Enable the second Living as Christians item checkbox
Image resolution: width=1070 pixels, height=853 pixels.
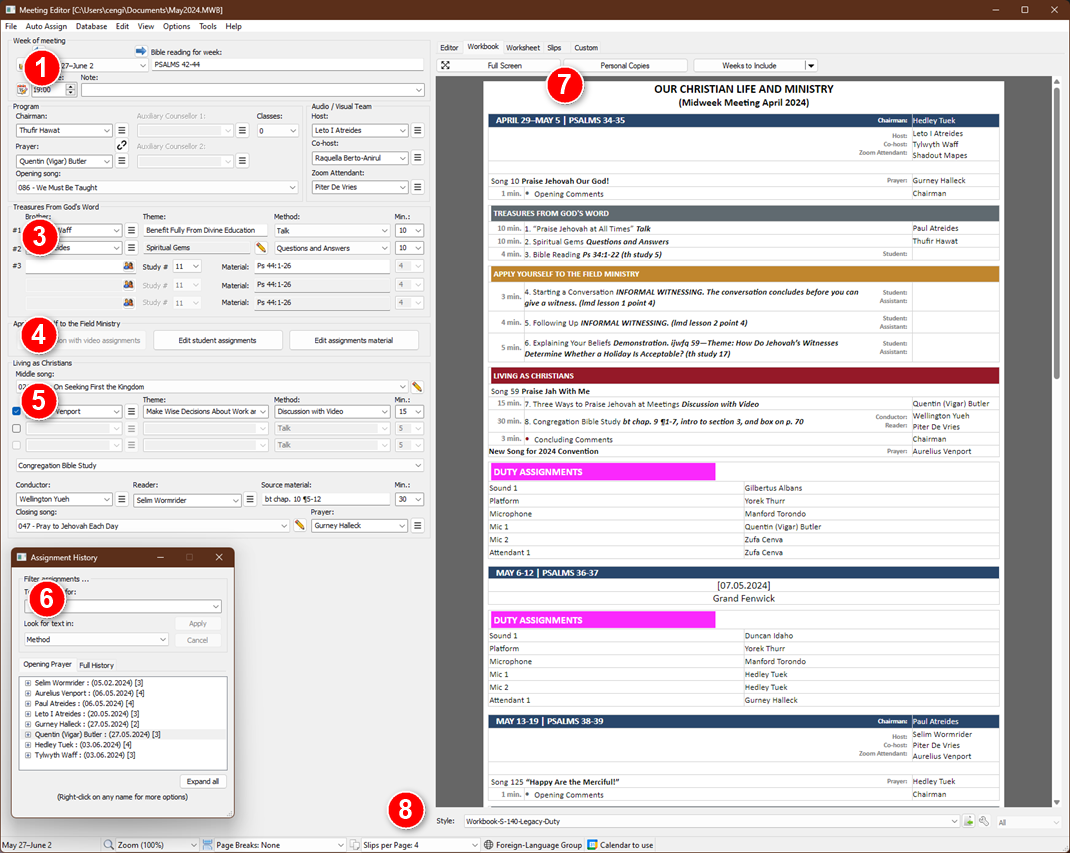tap(16, 428)
